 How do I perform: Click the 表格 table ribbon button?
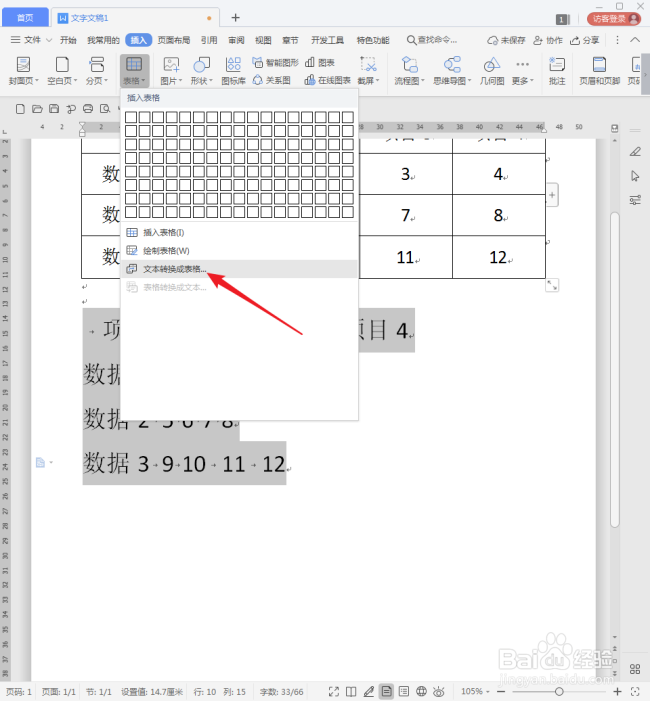[x=134, y=70]
